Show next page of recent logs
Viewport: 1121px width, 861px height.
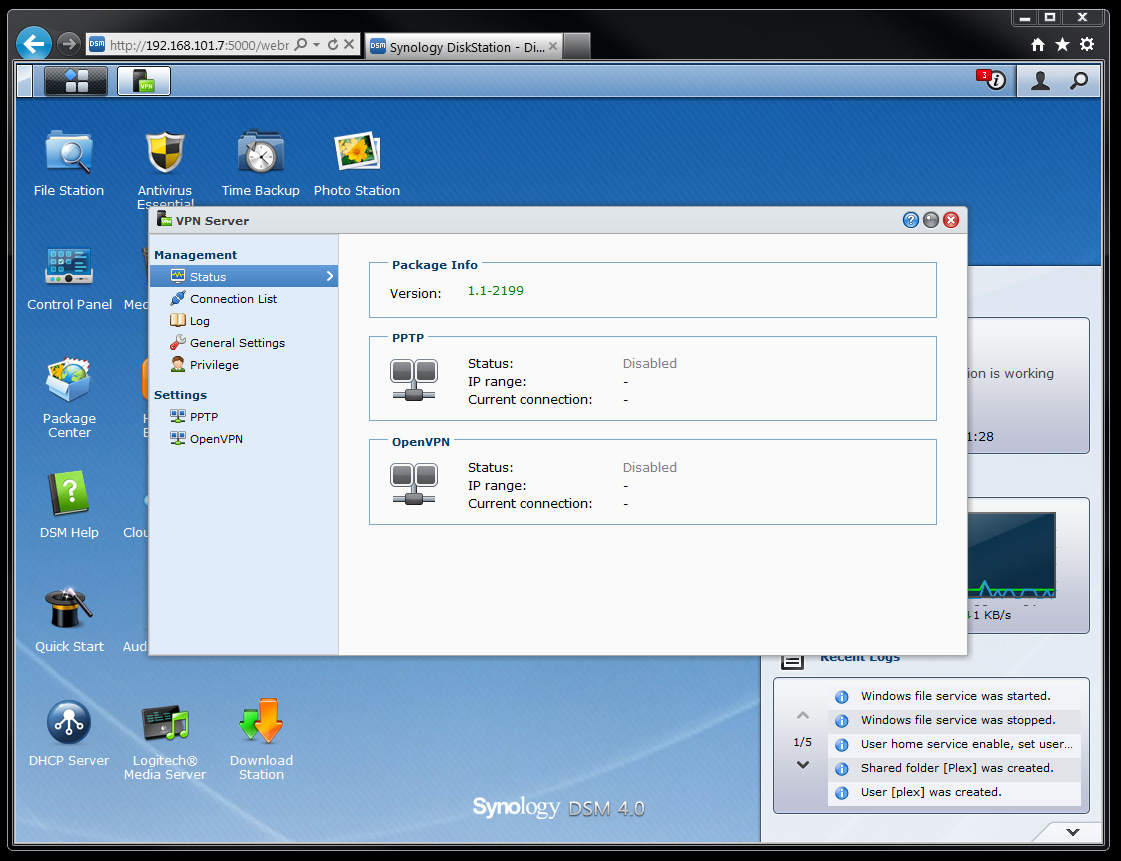pyautogui.click(x=803, y=764)
